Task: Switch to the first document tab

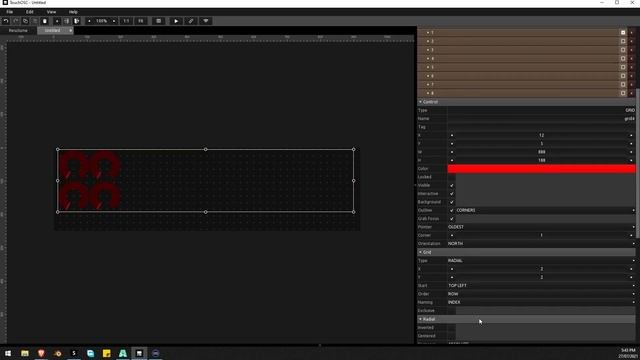Action: click(18, 31)
